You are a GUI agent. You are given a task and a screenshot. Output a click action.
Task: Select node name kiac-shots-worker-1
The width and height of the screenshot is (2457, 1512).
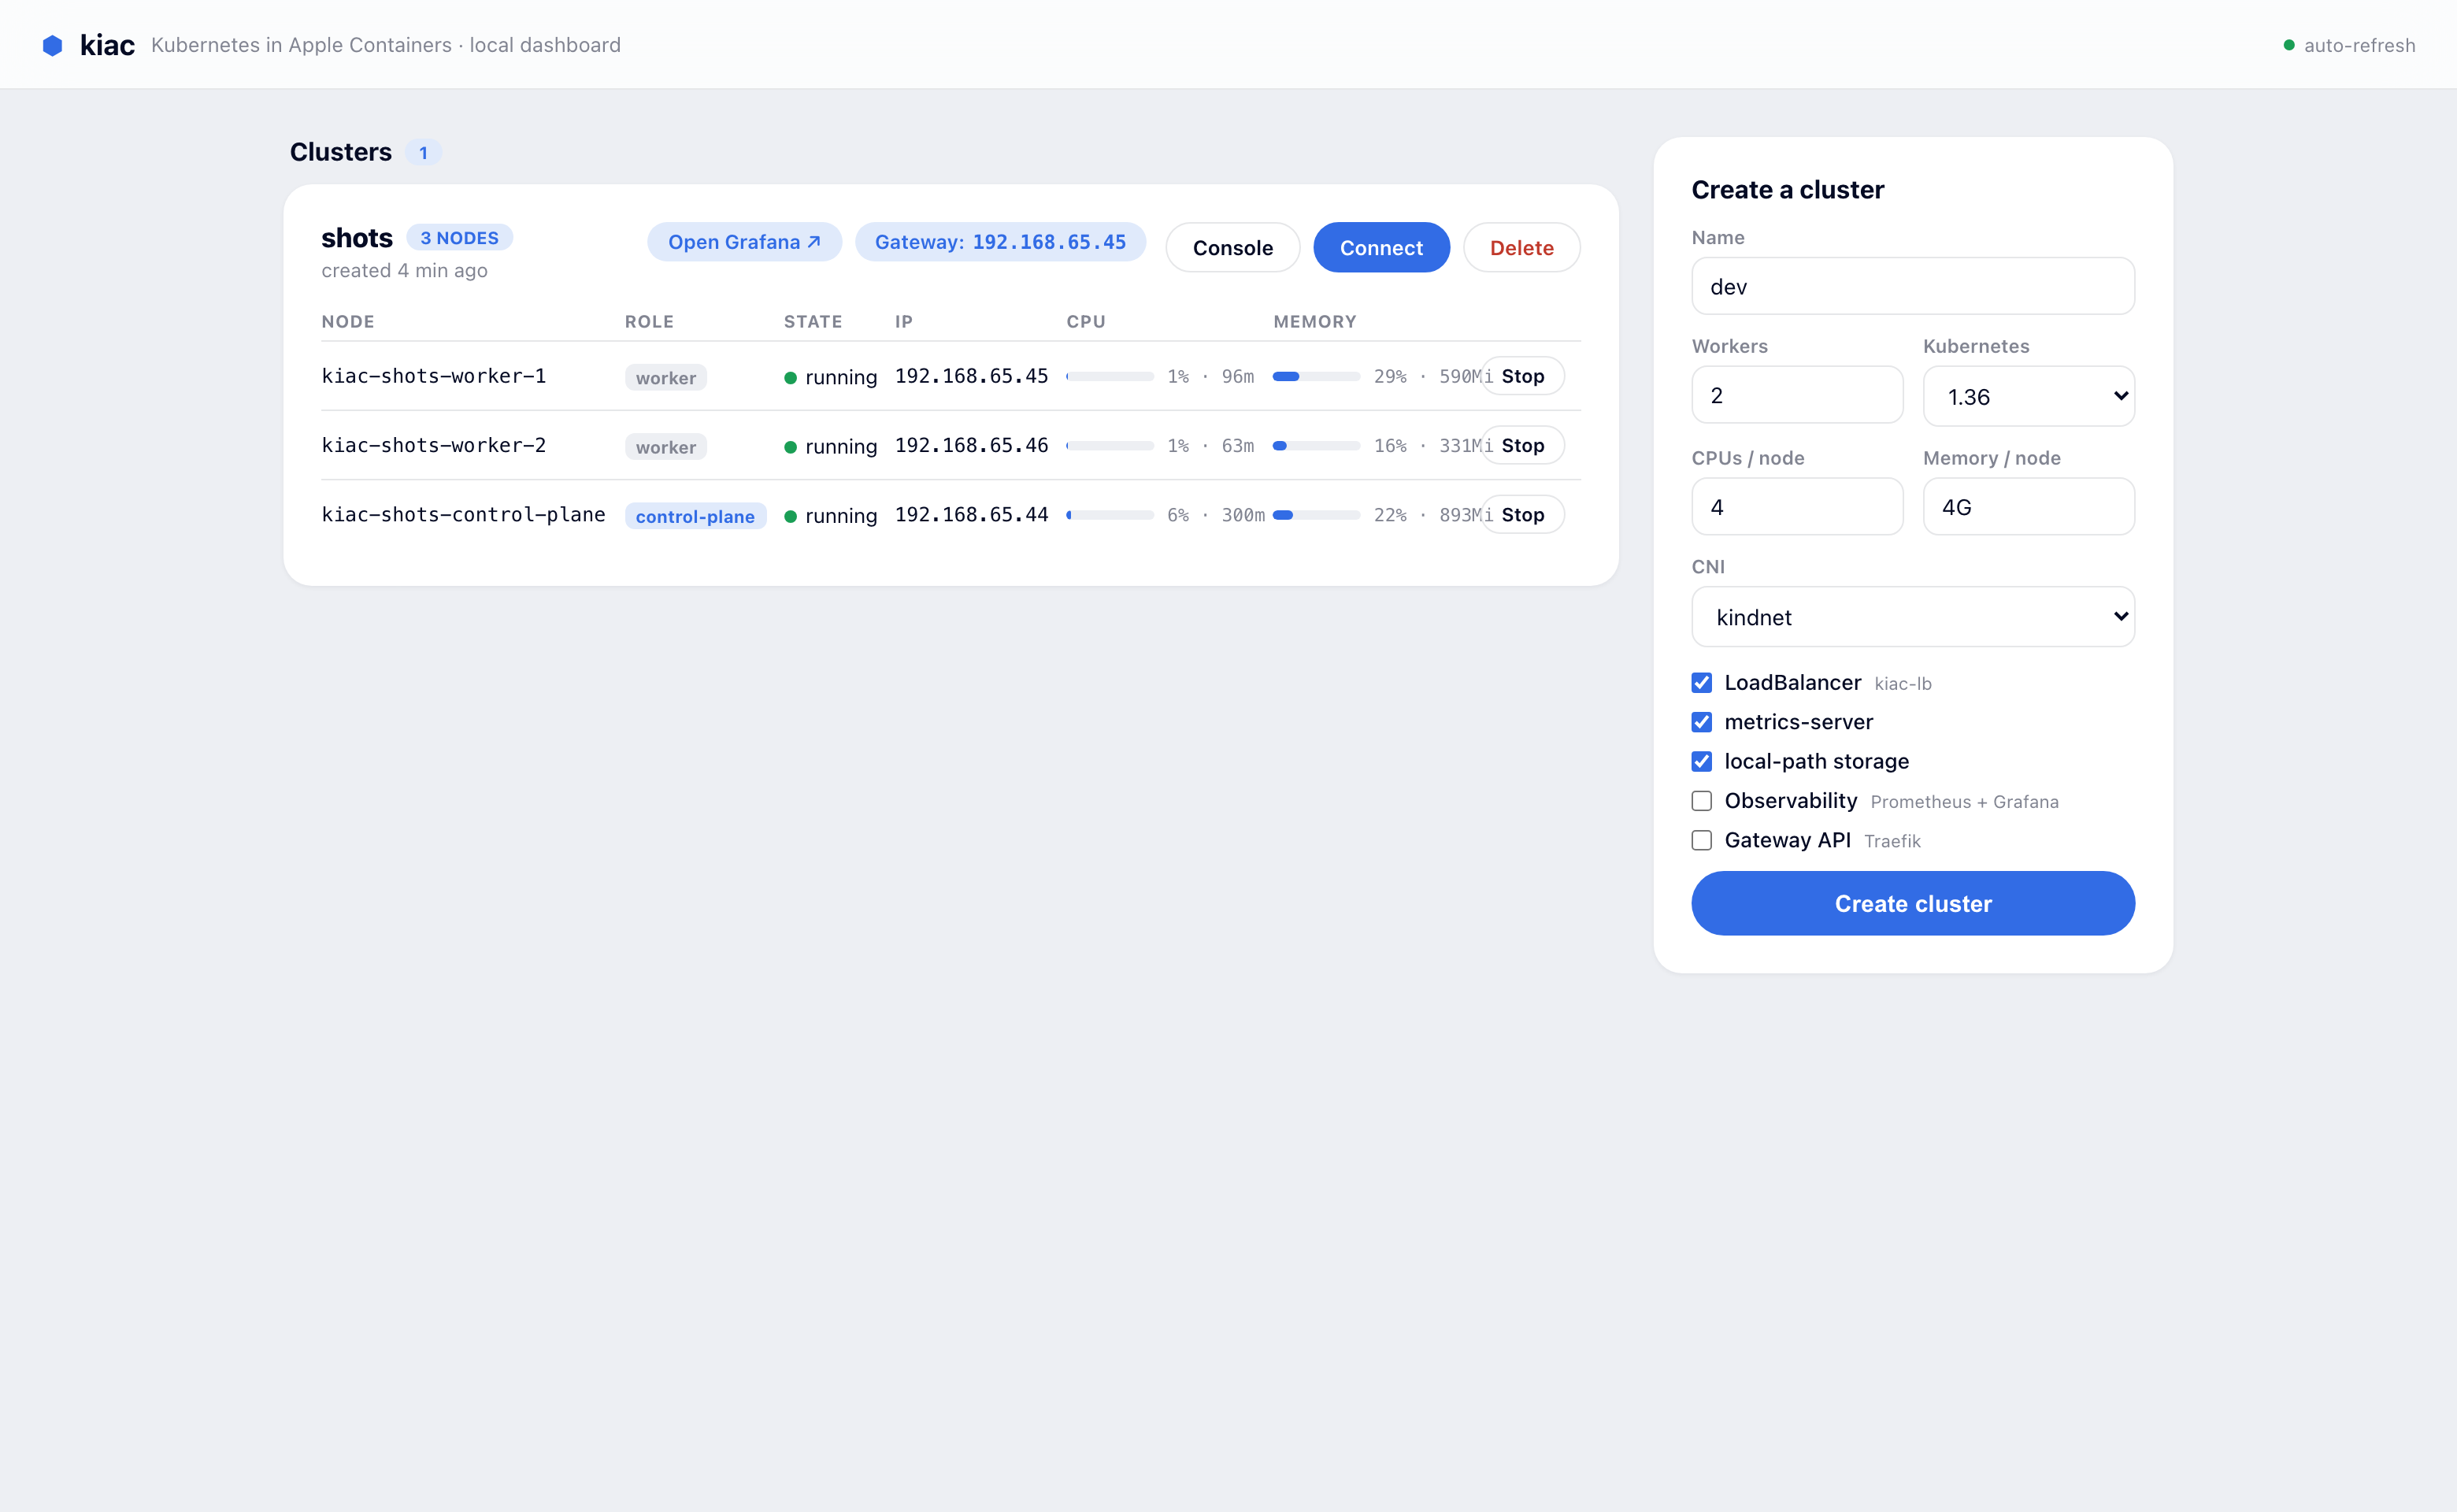(x=433, y=375)
